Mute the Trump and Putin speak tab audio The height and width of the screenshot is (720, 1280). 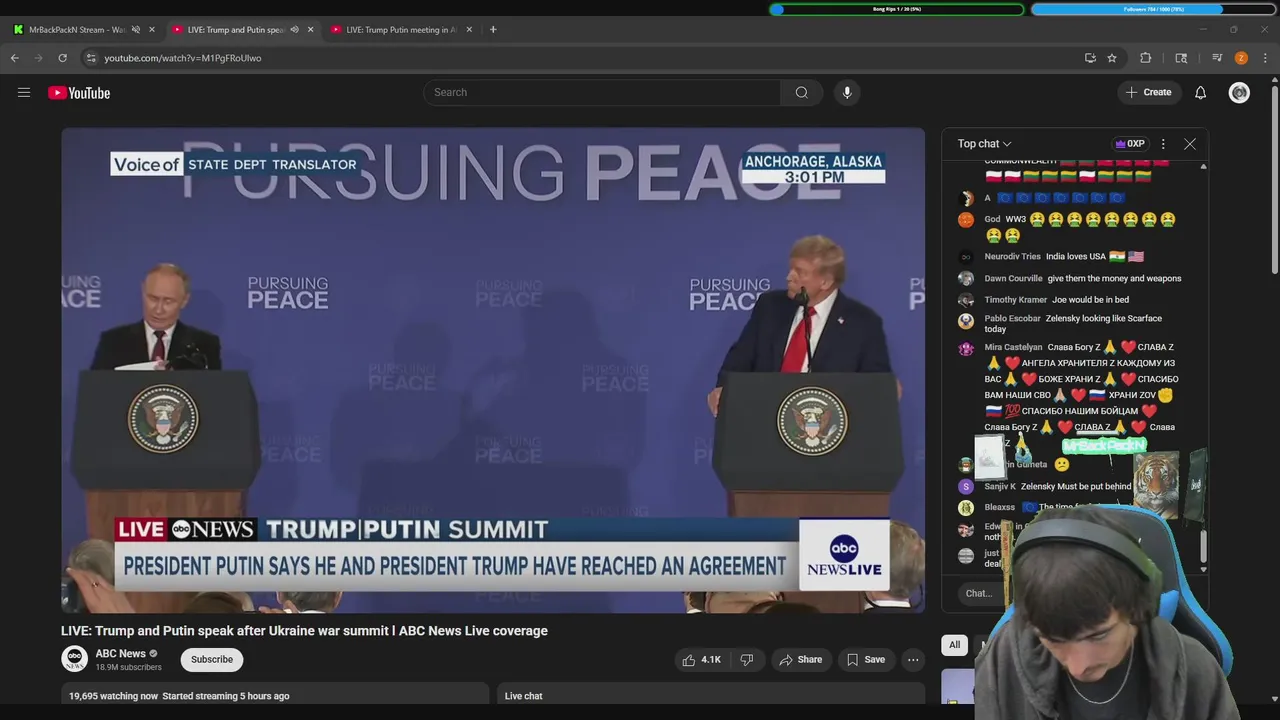(x=294, y=30)
